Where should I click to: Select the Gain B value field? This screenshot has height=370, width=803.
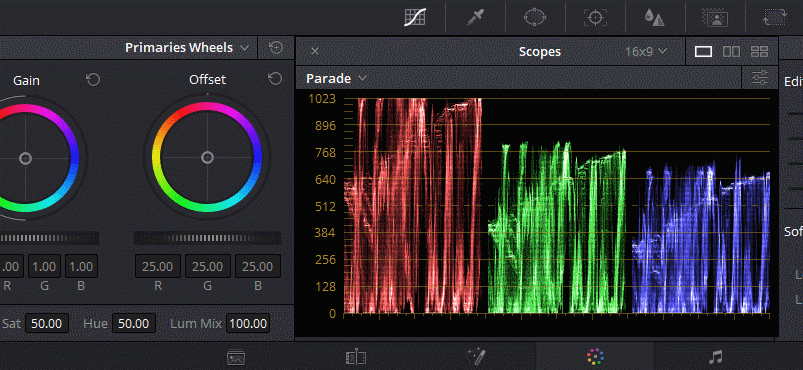click(81, 266)
